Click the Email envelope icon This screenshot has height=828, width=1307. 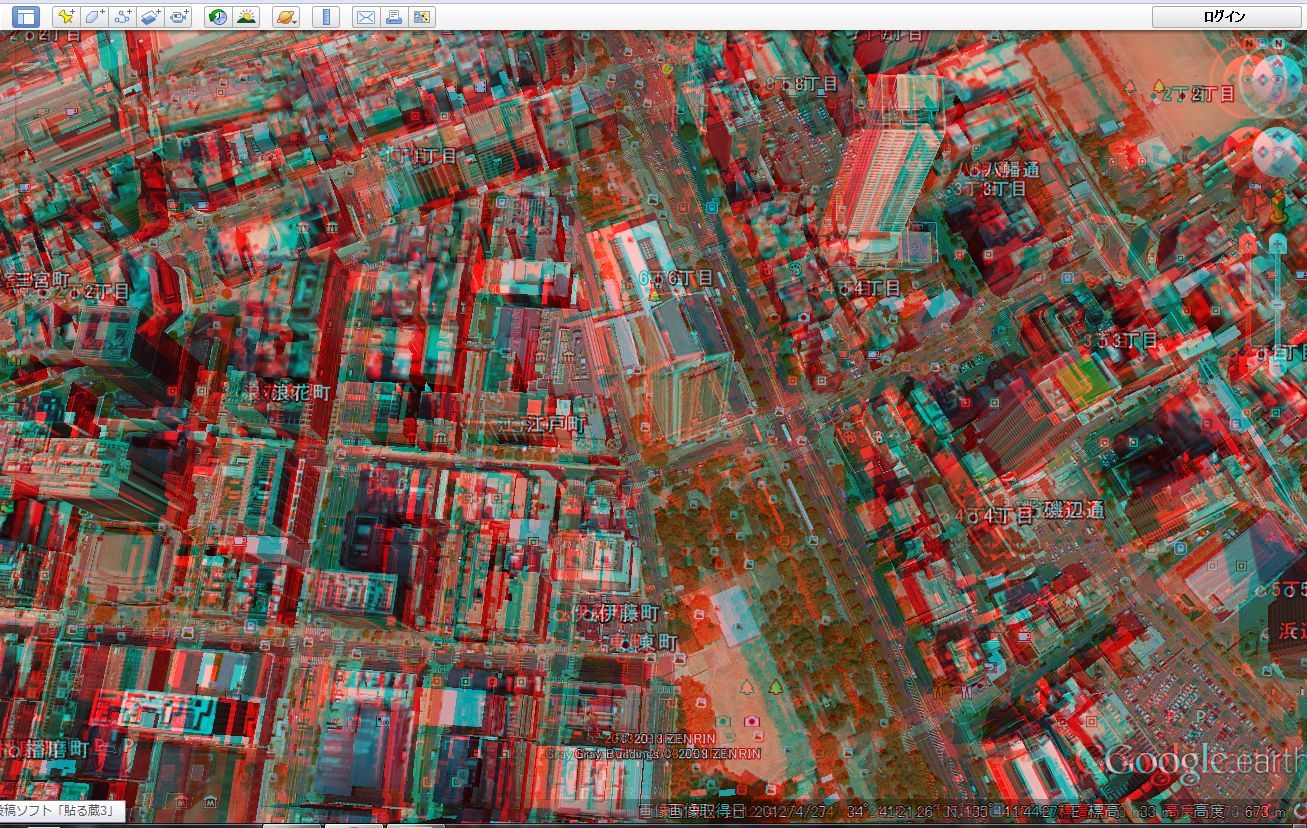[x=366, y=16]
